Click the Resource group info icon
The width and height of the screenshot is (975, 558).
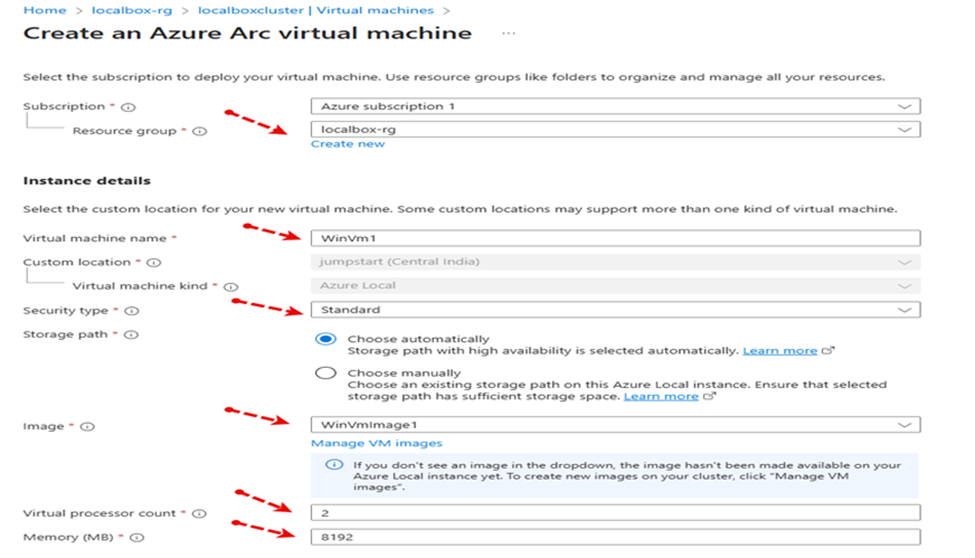[x=199, y=131]
